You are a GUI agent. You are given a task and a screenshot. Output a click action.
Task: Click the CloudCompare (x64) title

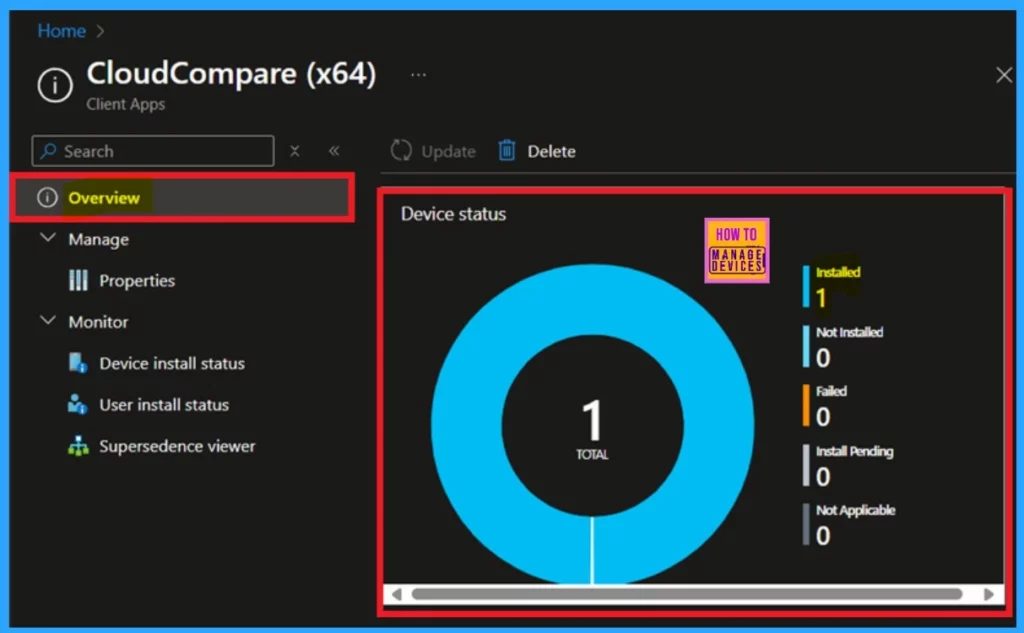[231, 73]
